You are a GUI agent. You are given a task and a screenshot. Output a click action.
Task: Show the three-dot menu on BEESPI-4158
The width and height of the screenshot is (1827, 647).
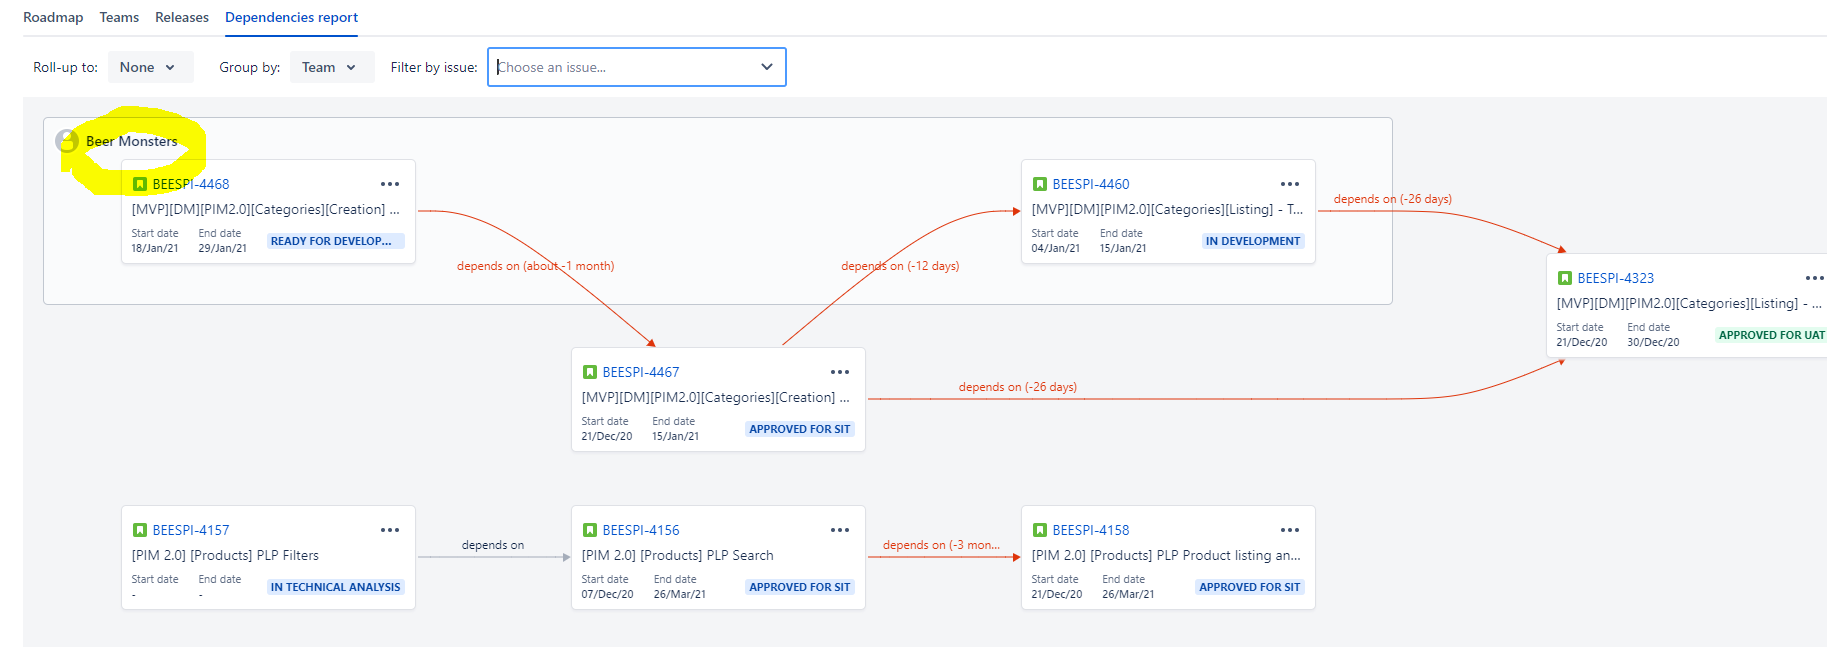tap(1290, 530)
